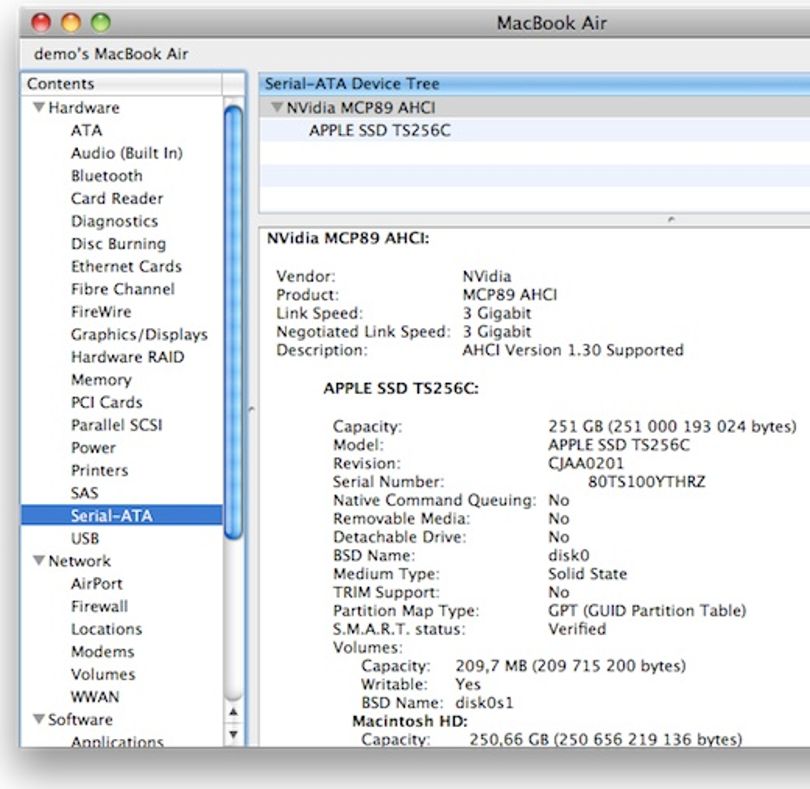Select Bluetooth in the Hardware list
The height and width of the screenshot is (789, 810).
pyautogui.click(x=107, y=176)
